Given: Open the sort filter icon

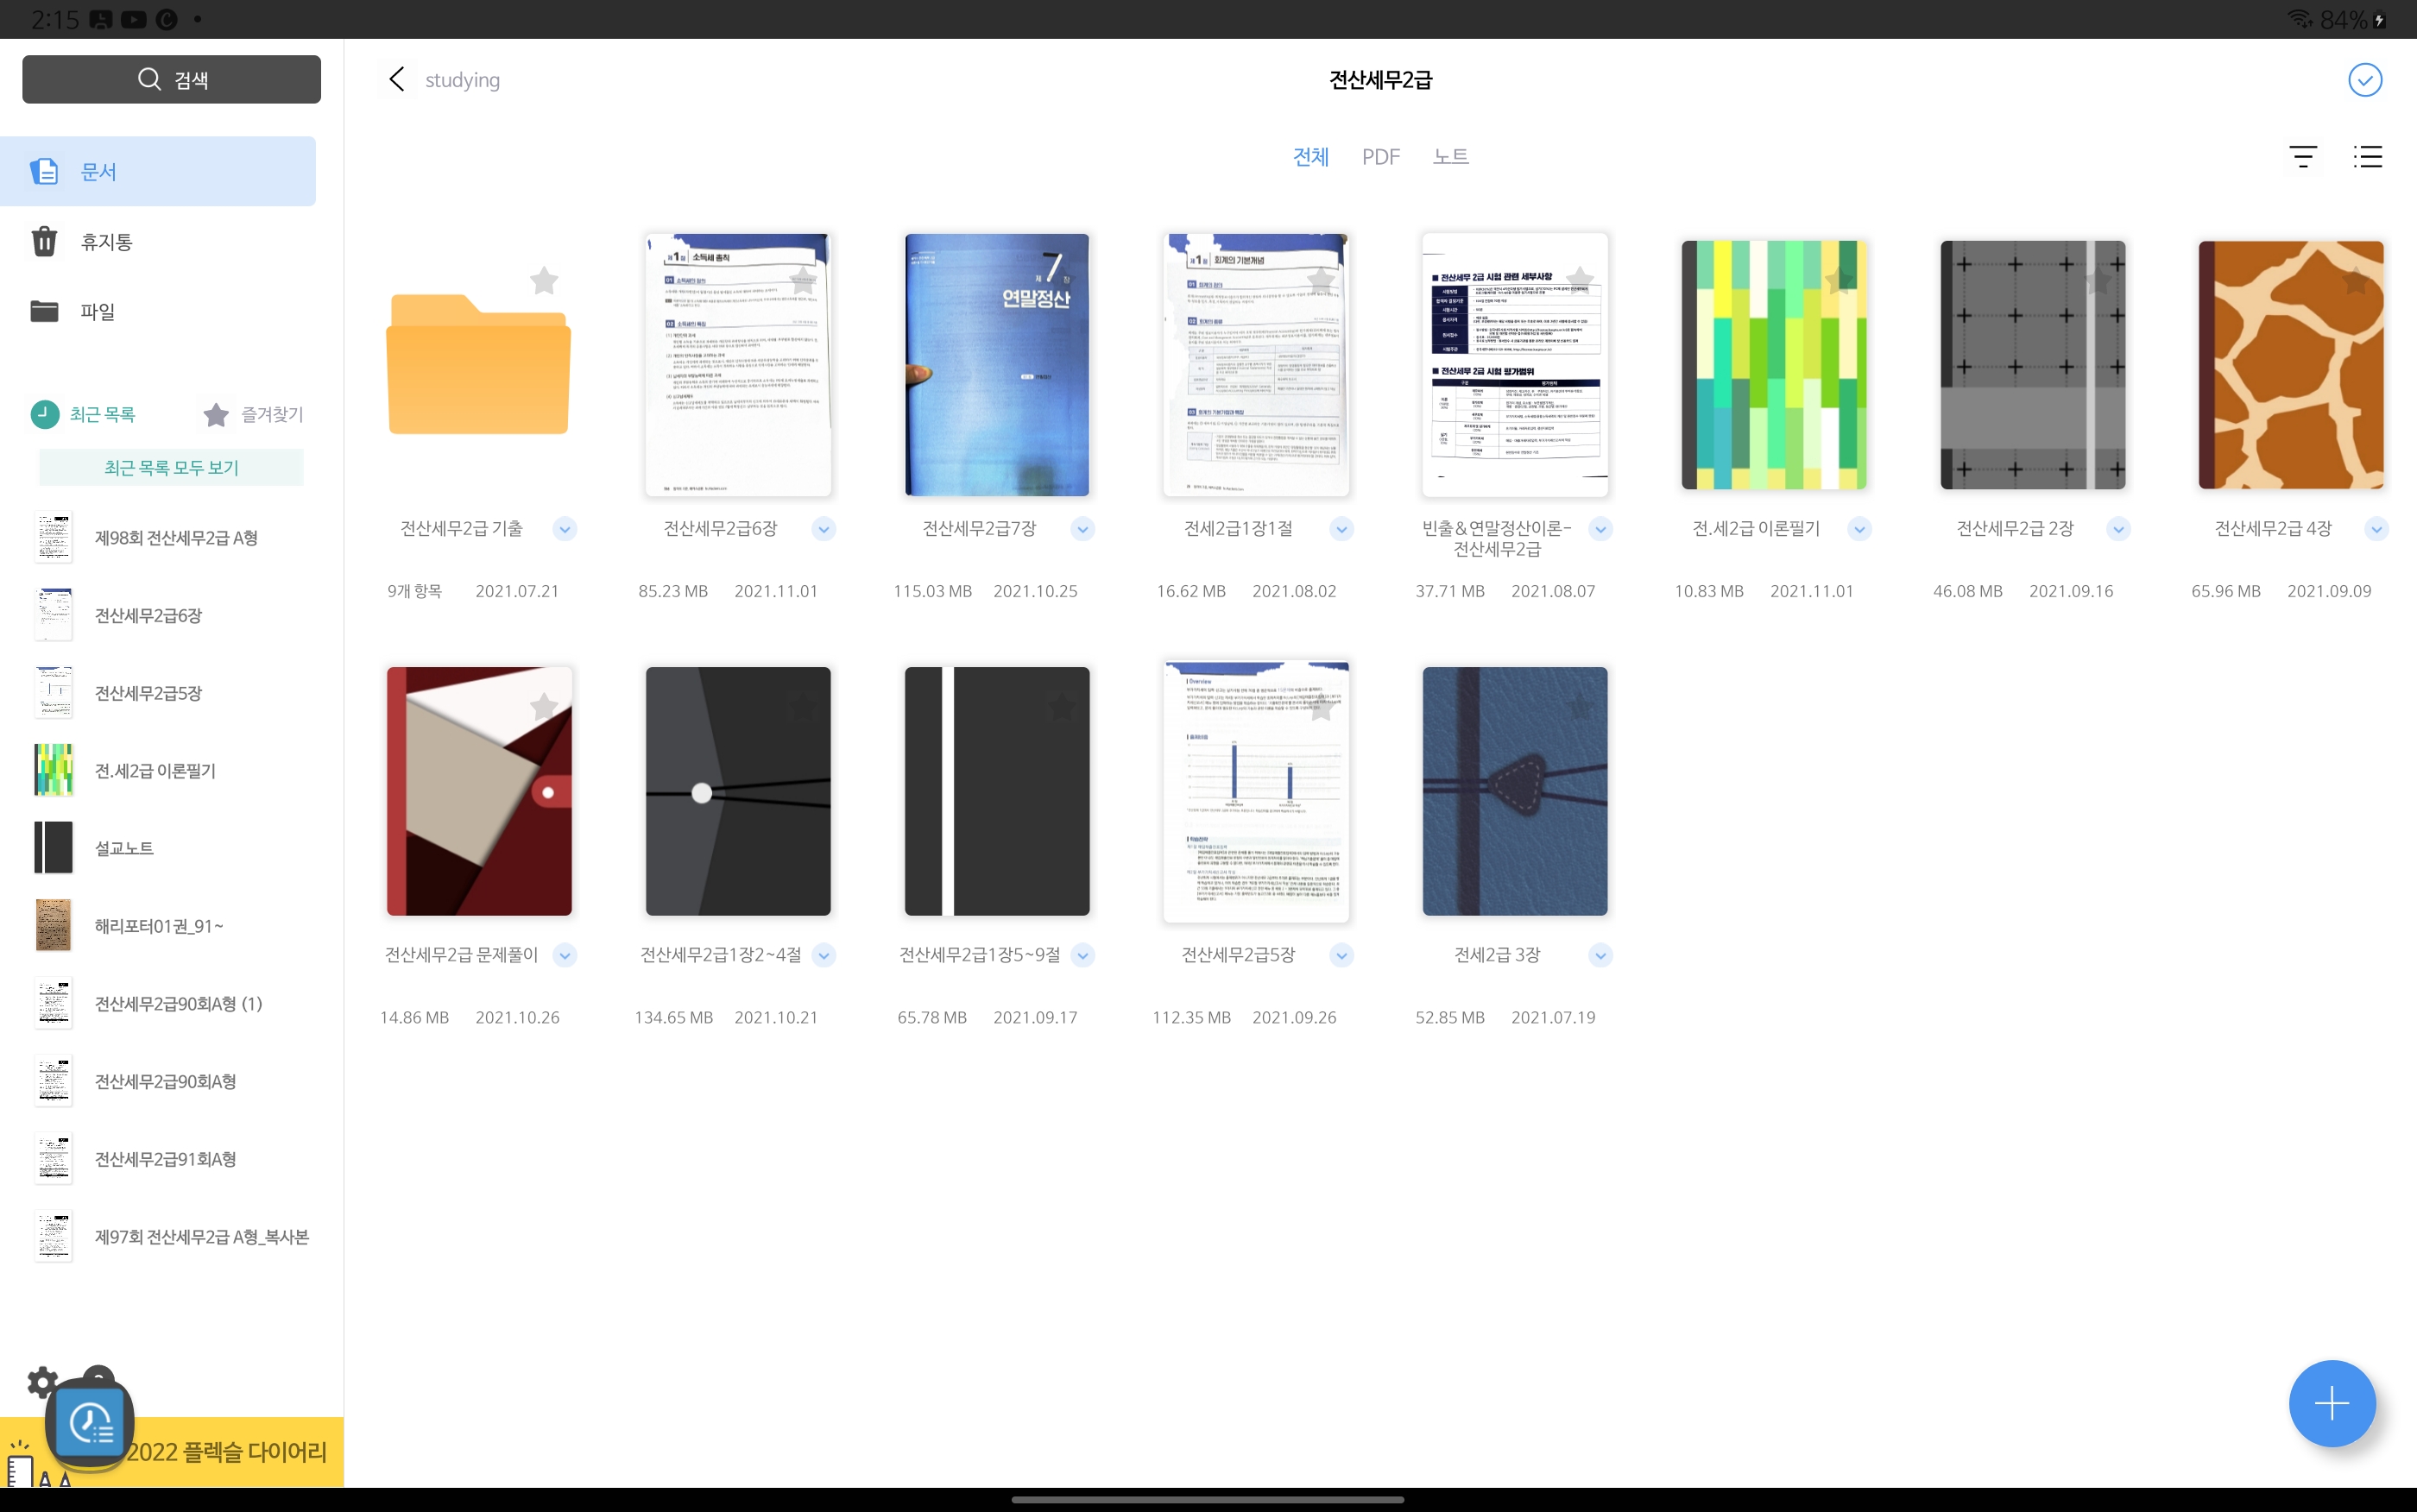Looking at the screenshot, I should [x=2302, y=157].
